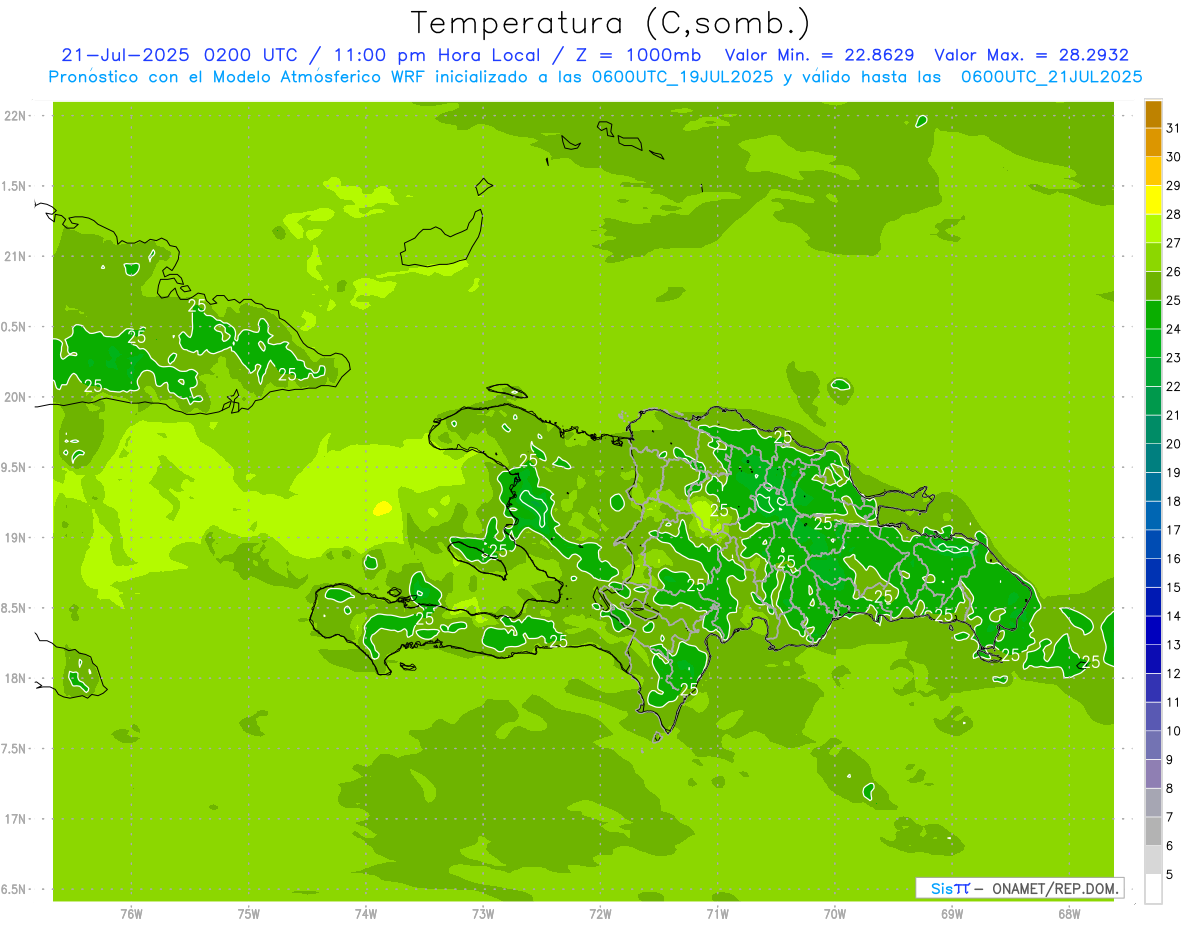Click the legend value 16

(1174, 559)
